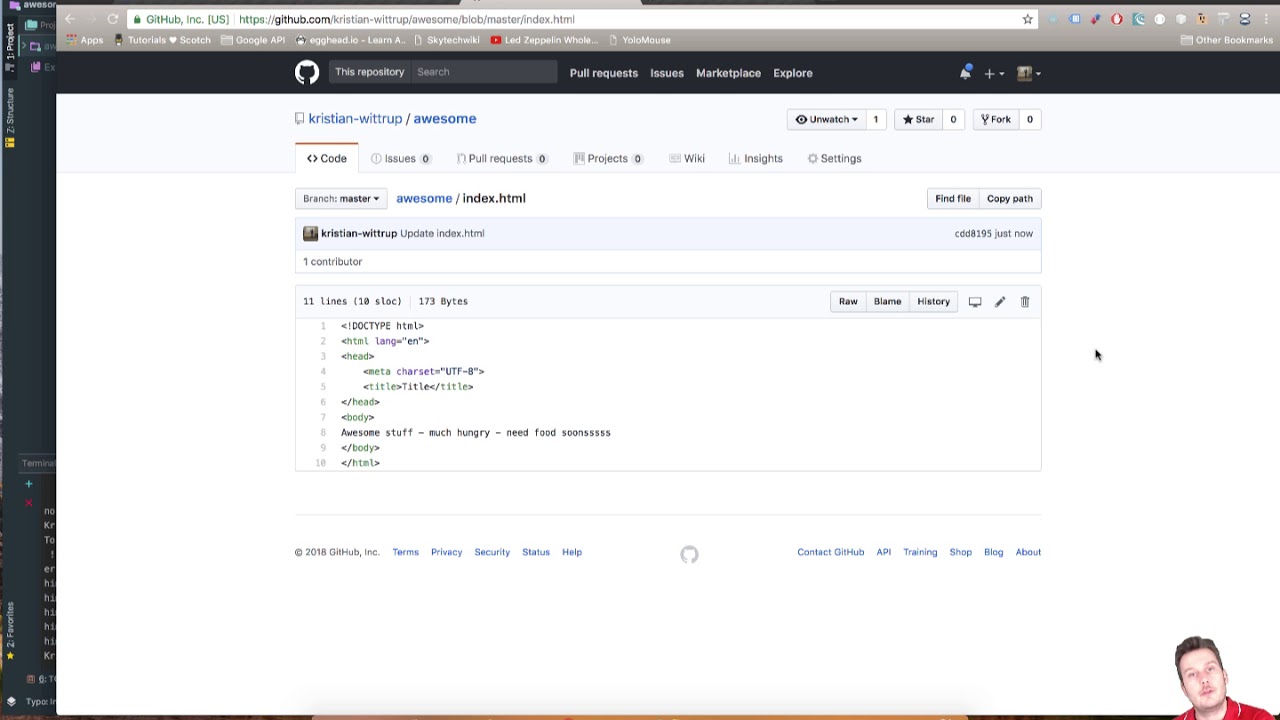Image resolution: width=1280 pixels, height=720 pixels.
Task: Open the Led Zeppelin YouTube bookmark
Action: 544,40
